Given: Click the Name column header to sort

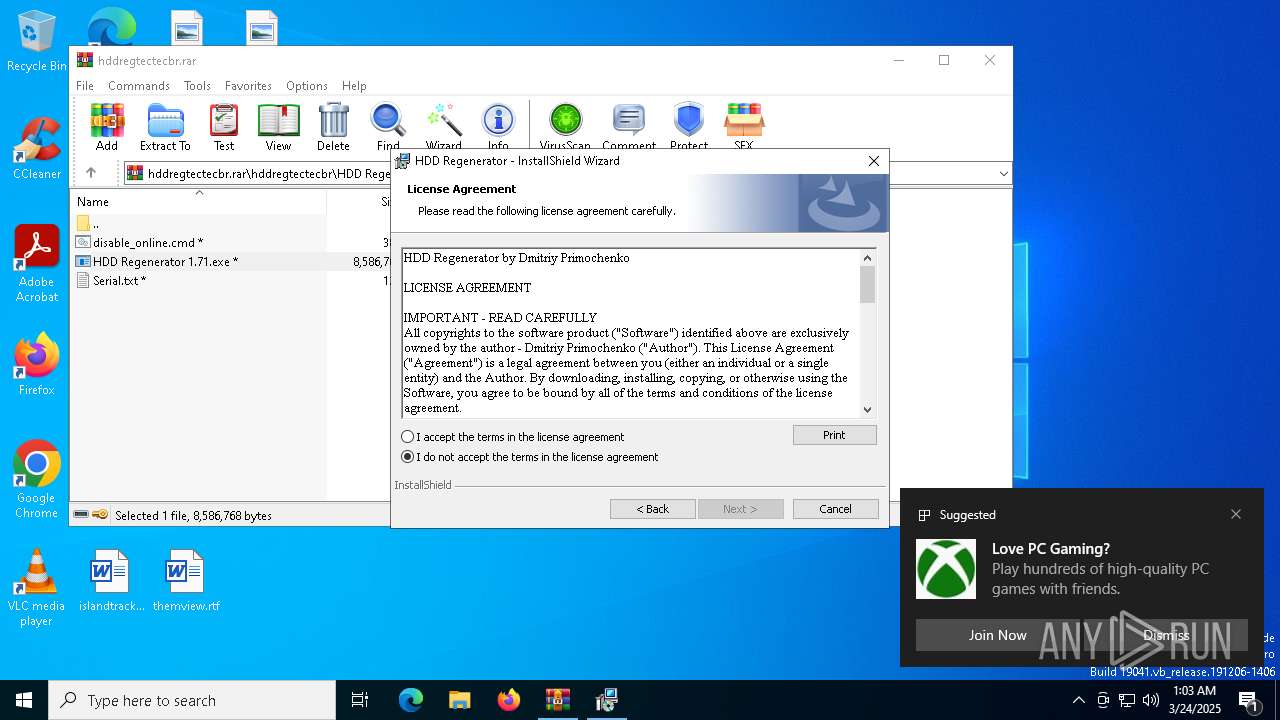Looking at the screenshot, I should point(200,202).
